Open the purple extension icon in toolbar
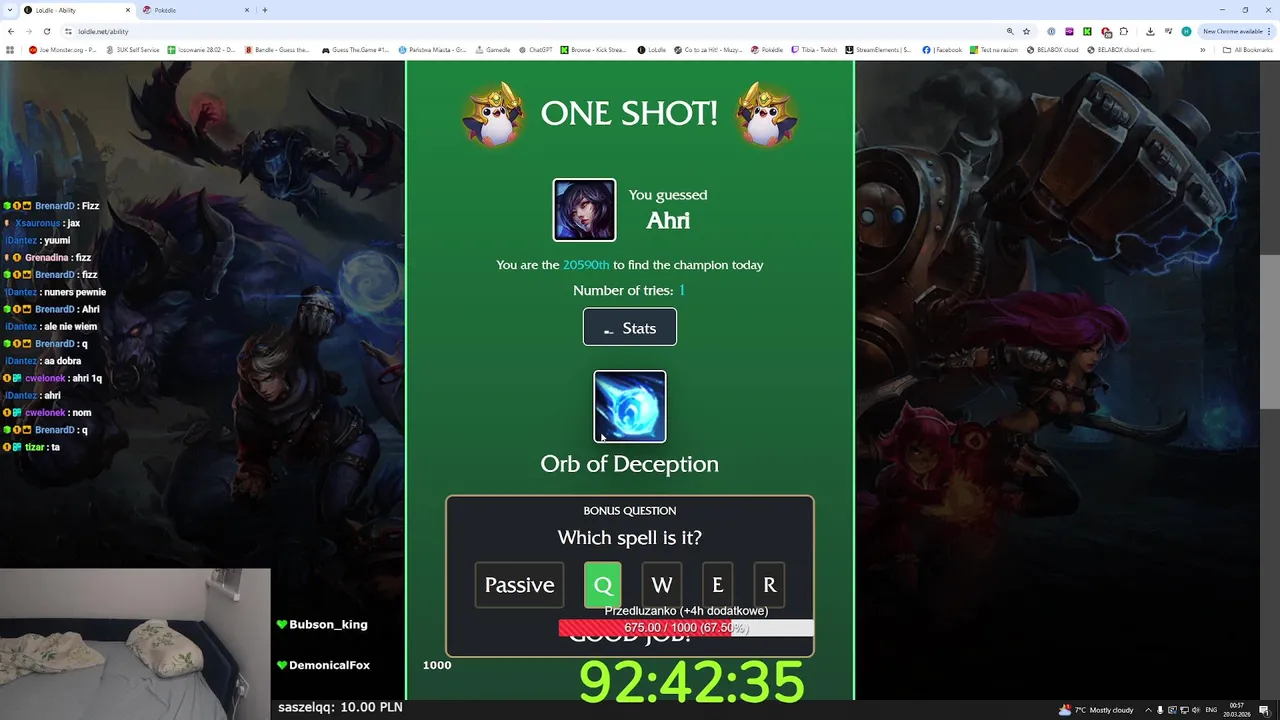This screenshot has width=1280, height=720. [1069, 31]
